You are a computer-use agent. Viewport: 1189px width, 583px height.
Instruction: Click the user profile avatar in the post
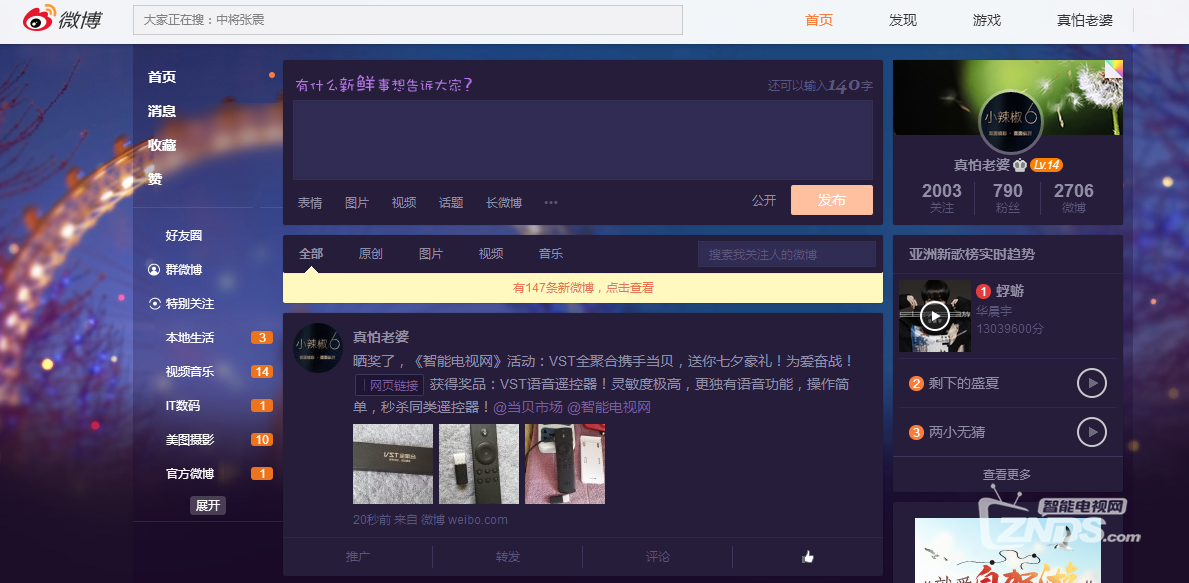pos(318,348)
